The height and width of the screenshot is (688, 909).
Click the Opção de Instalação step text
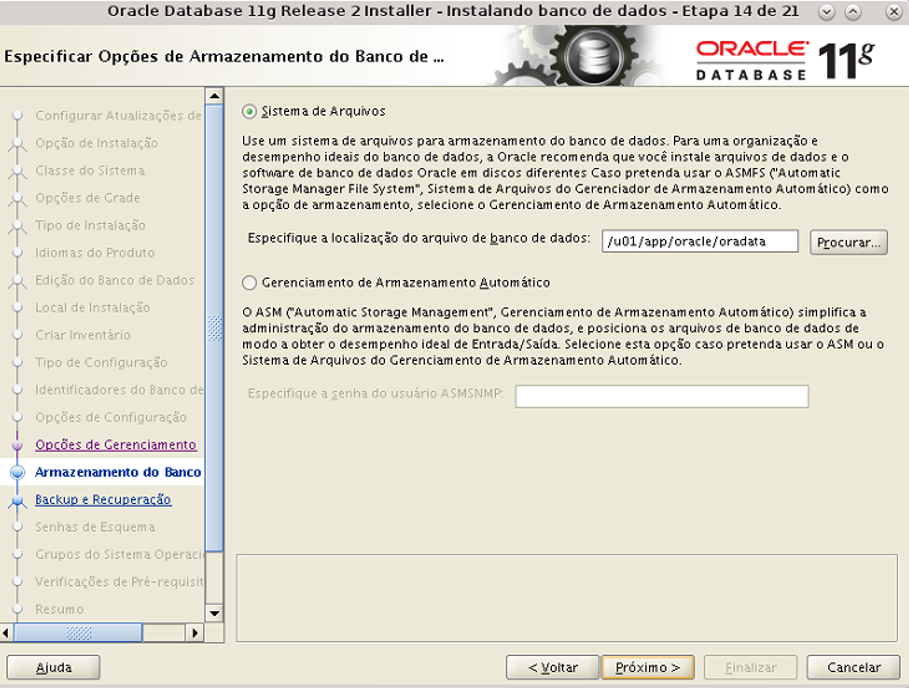[x=96, y=143]
